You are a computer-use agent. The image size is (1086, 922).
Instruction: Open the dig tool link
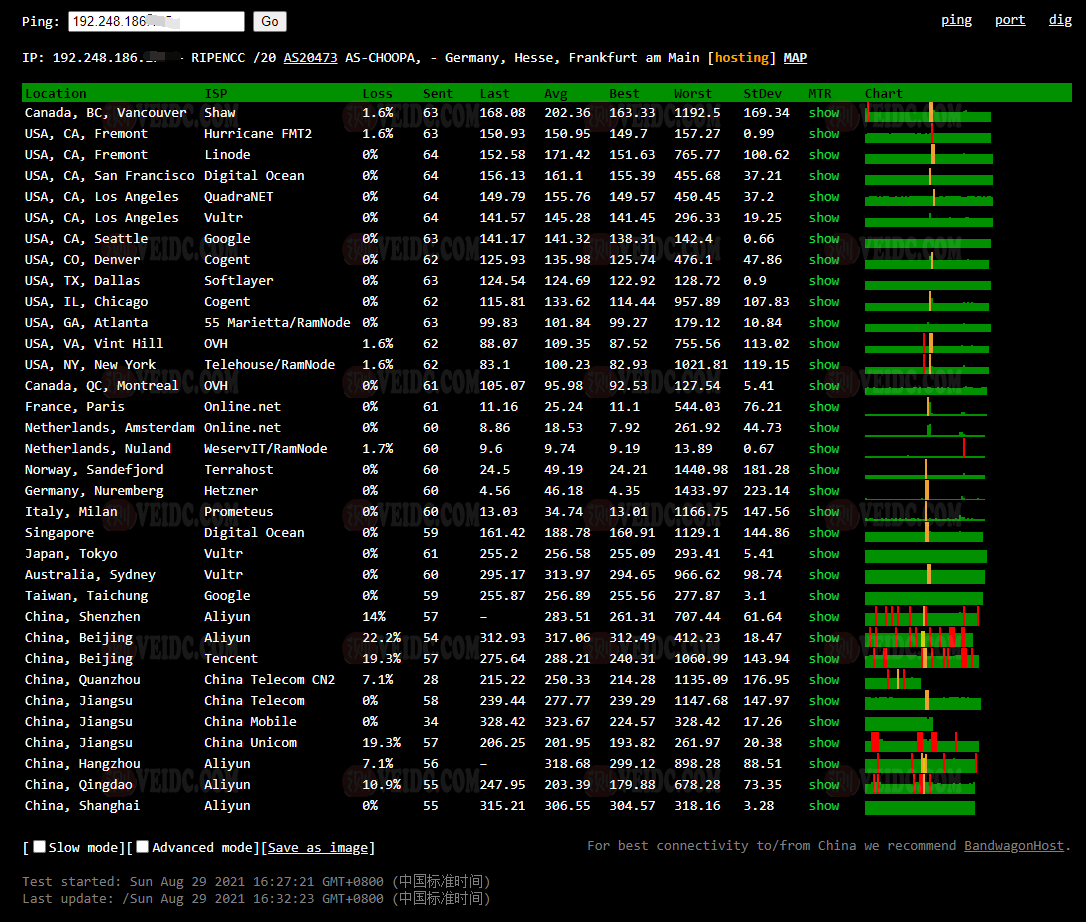click(1060, 20)
